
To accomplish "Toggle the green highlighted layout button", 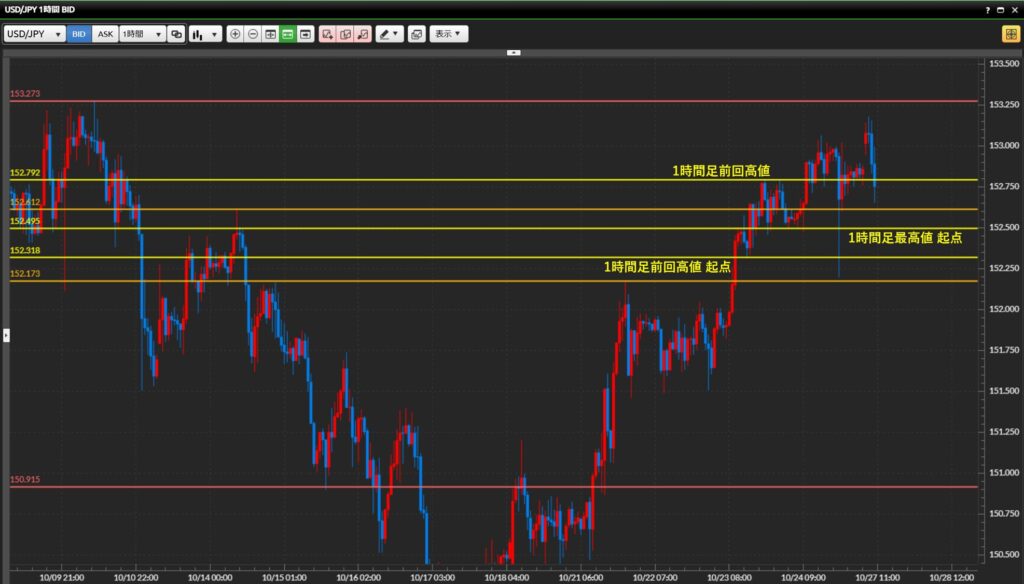I will coord(287,34).
